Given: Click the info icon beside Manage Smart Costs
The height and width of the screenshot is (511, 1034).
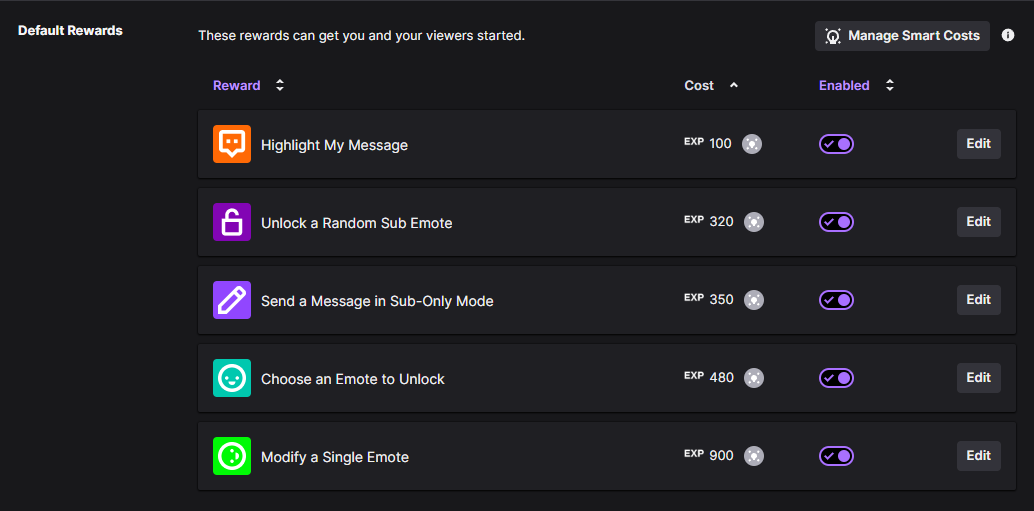Looking at the screenshot, I should [1008, 36].
